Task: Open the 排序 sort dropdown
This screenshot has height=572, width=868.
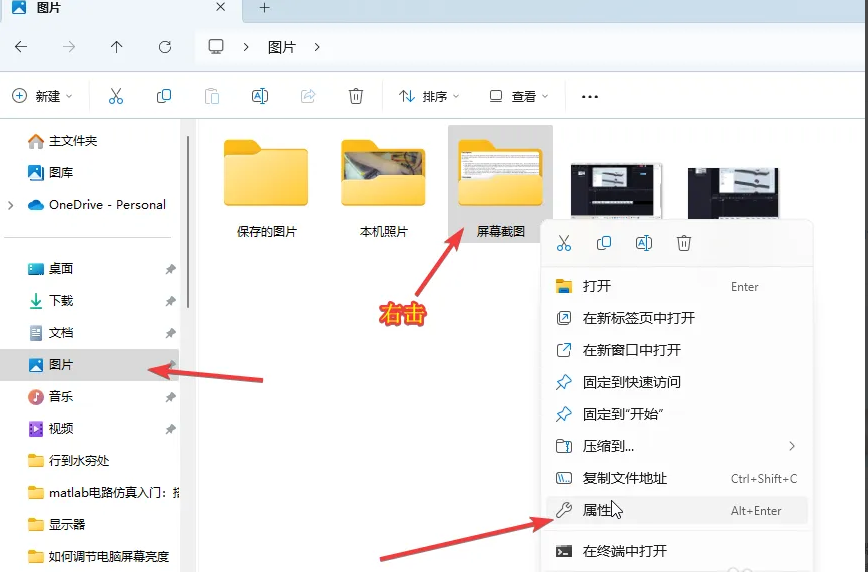Action: click(429, 96)
